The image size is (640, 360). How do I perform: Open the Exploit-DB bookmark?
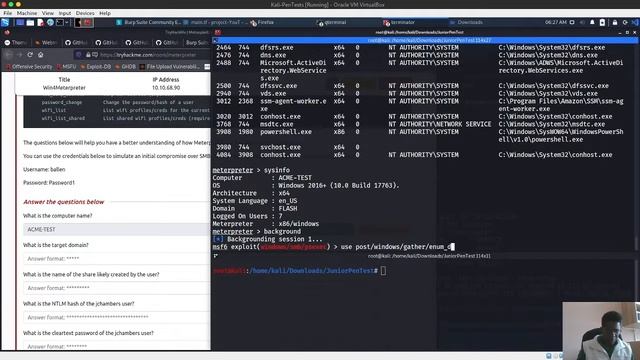coord(96,67)
